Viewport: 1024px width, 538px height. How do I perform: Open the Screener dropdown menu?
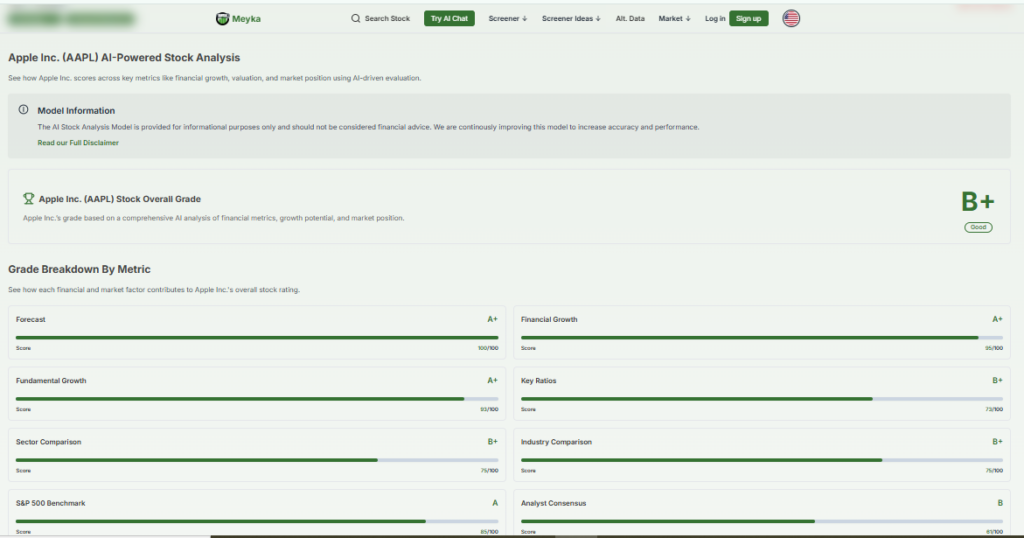tap(507, 18)
